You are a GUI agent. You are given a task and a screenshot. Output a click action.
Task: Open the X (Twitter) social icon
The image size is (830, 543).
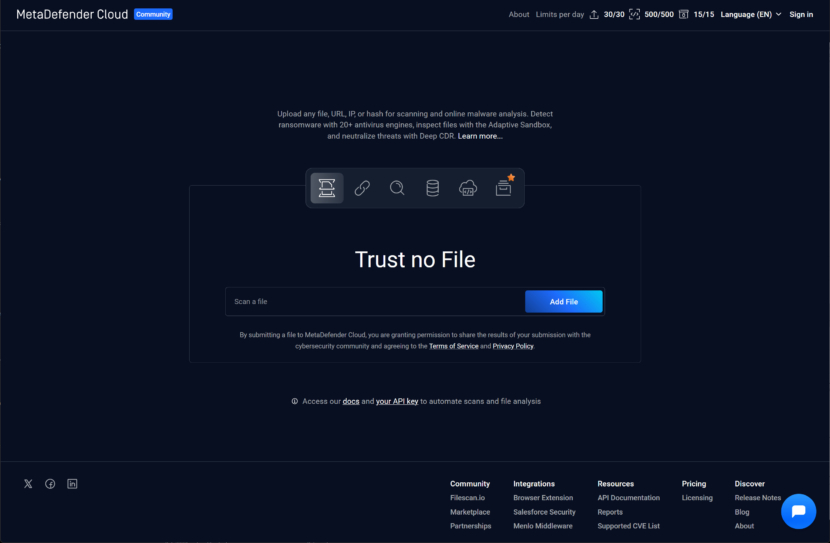pos(28,484)
